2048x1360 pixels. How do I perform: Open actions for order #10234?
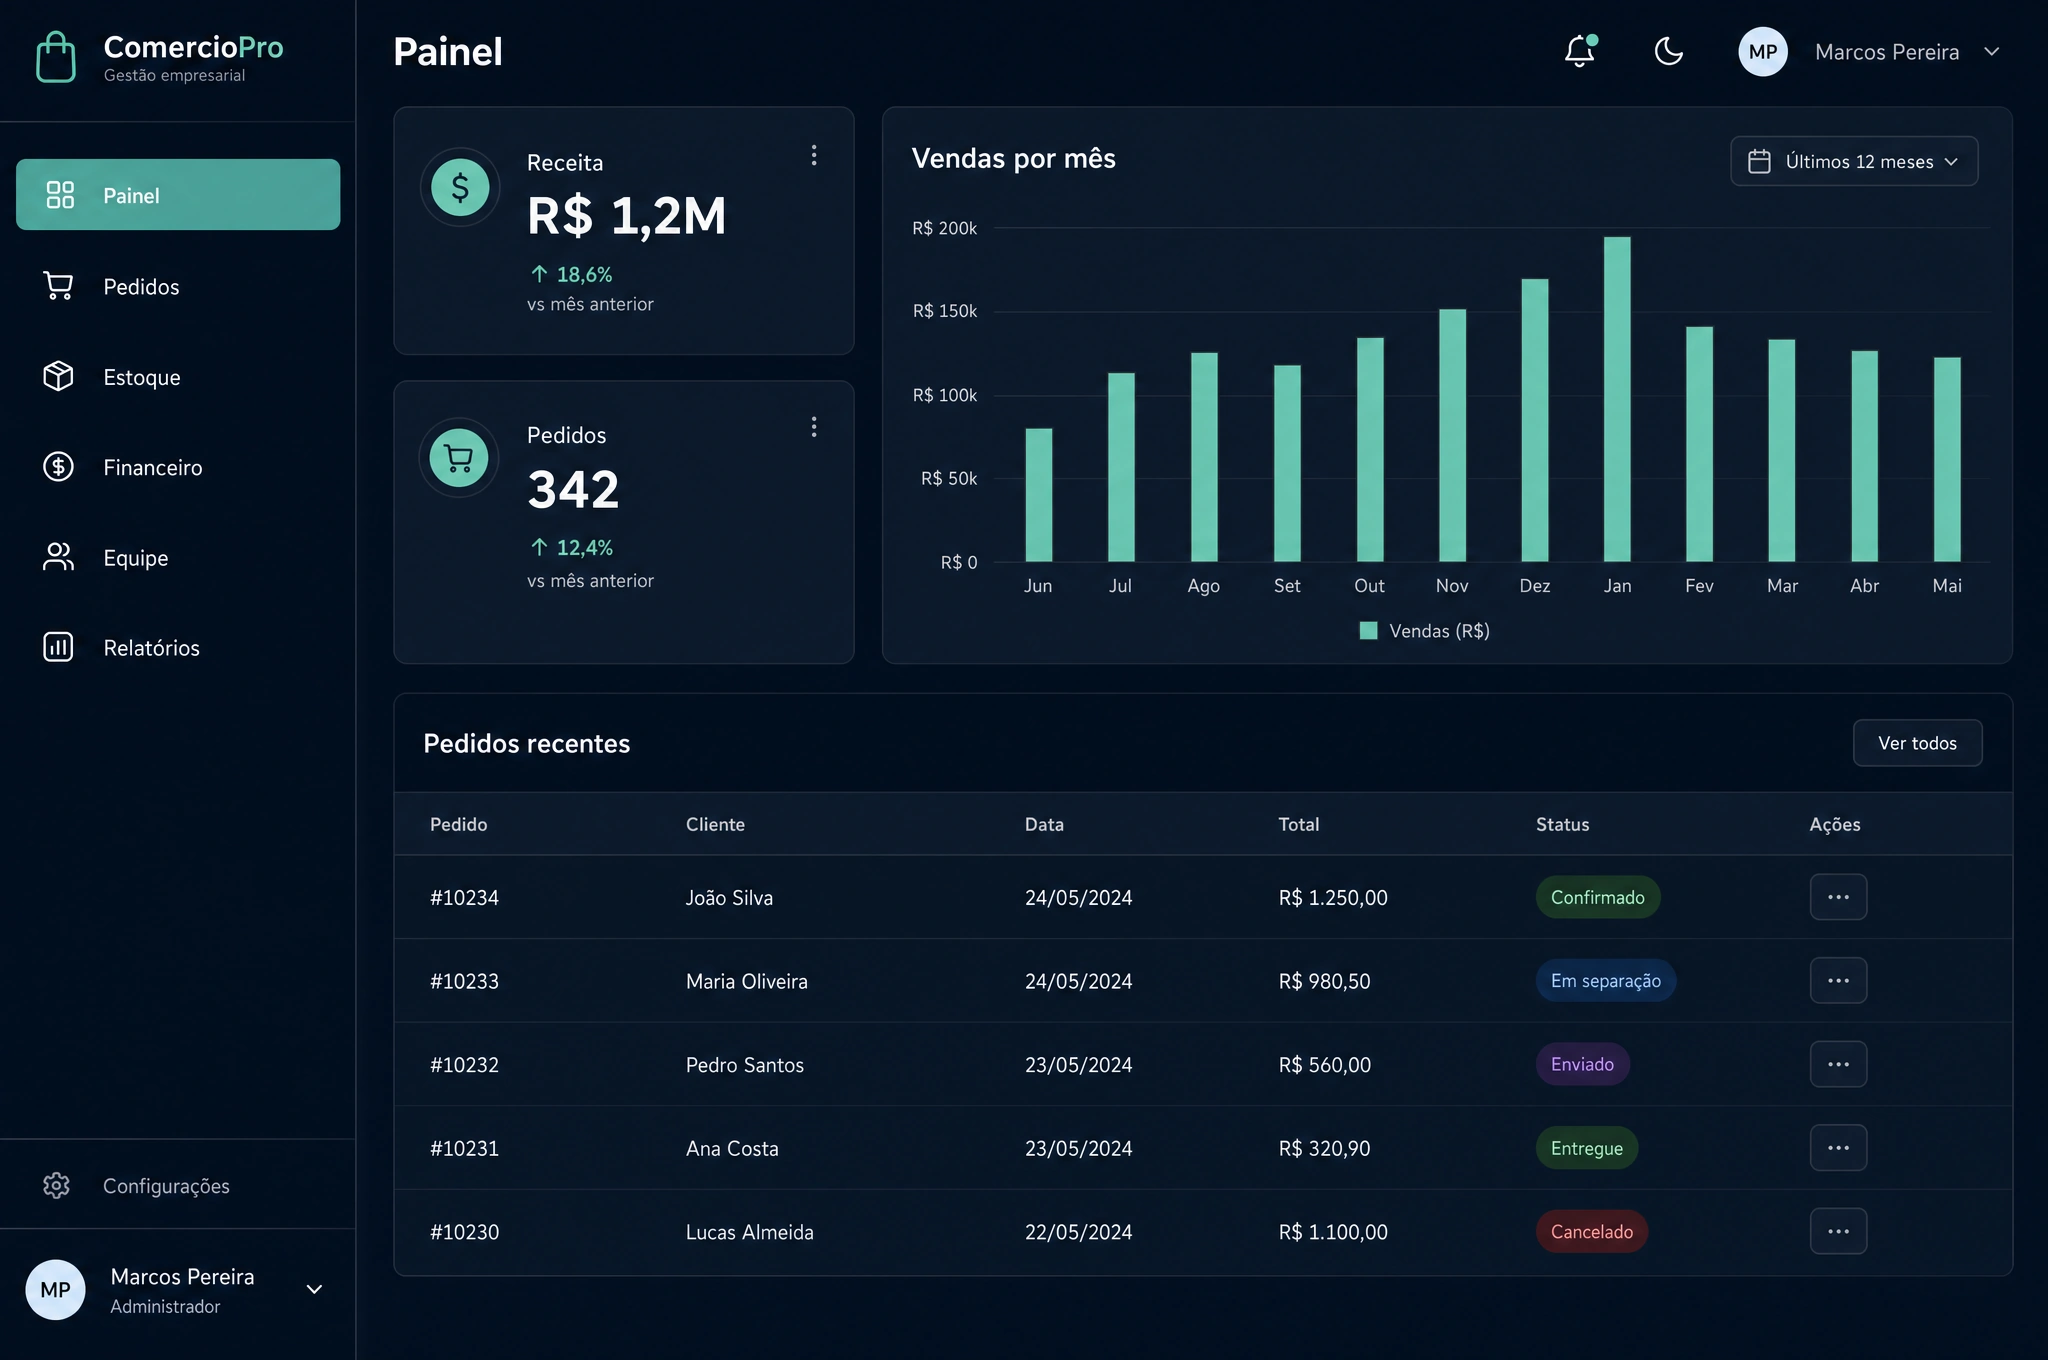coord(1838,897)
